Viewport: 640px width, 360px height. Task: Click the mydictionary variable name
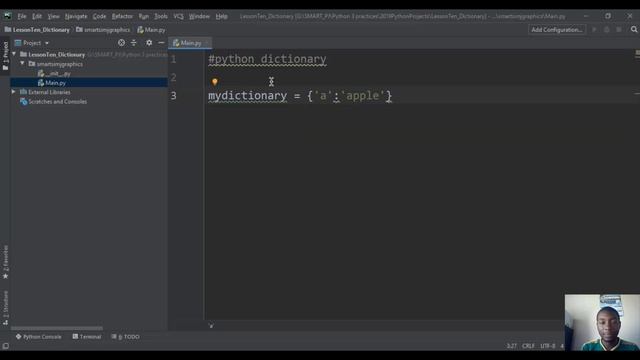point(248,96)
